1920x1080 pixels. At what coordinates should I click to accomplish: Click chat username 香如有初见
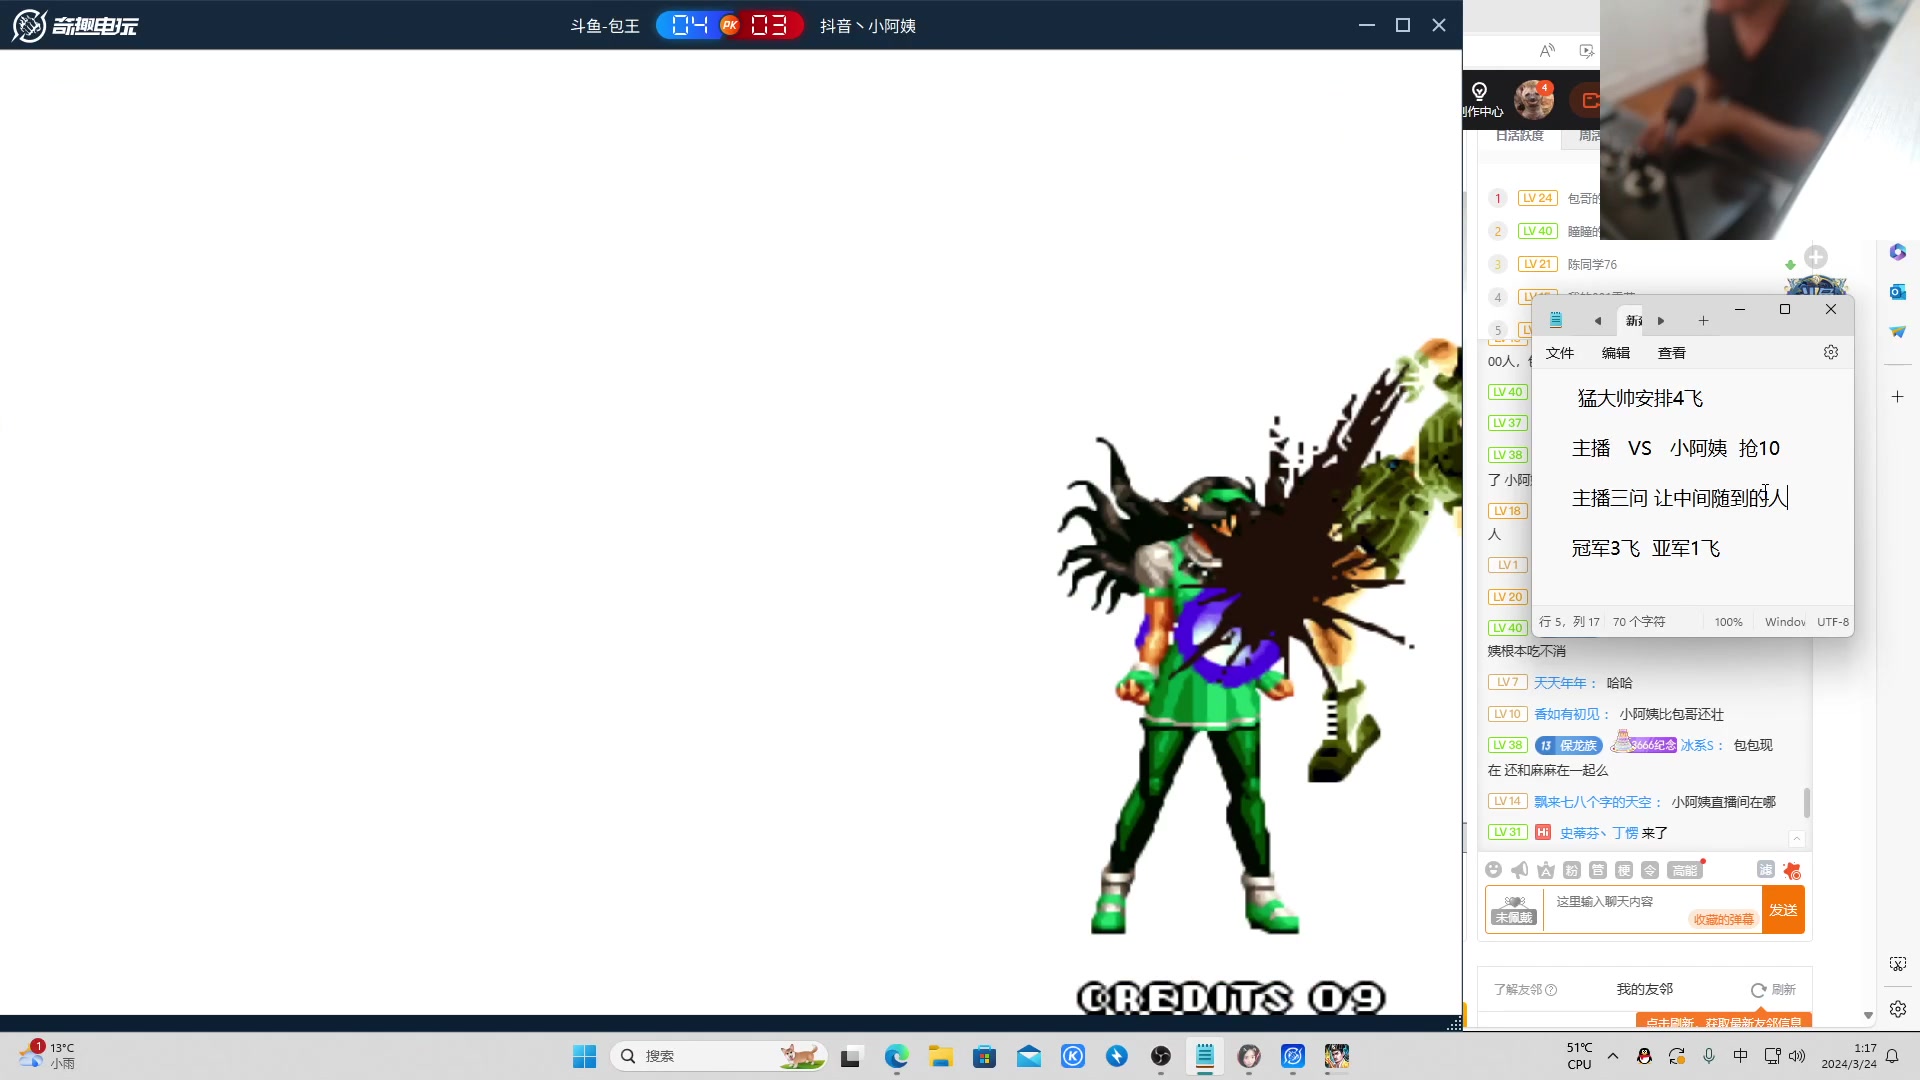click(1568, 714)
